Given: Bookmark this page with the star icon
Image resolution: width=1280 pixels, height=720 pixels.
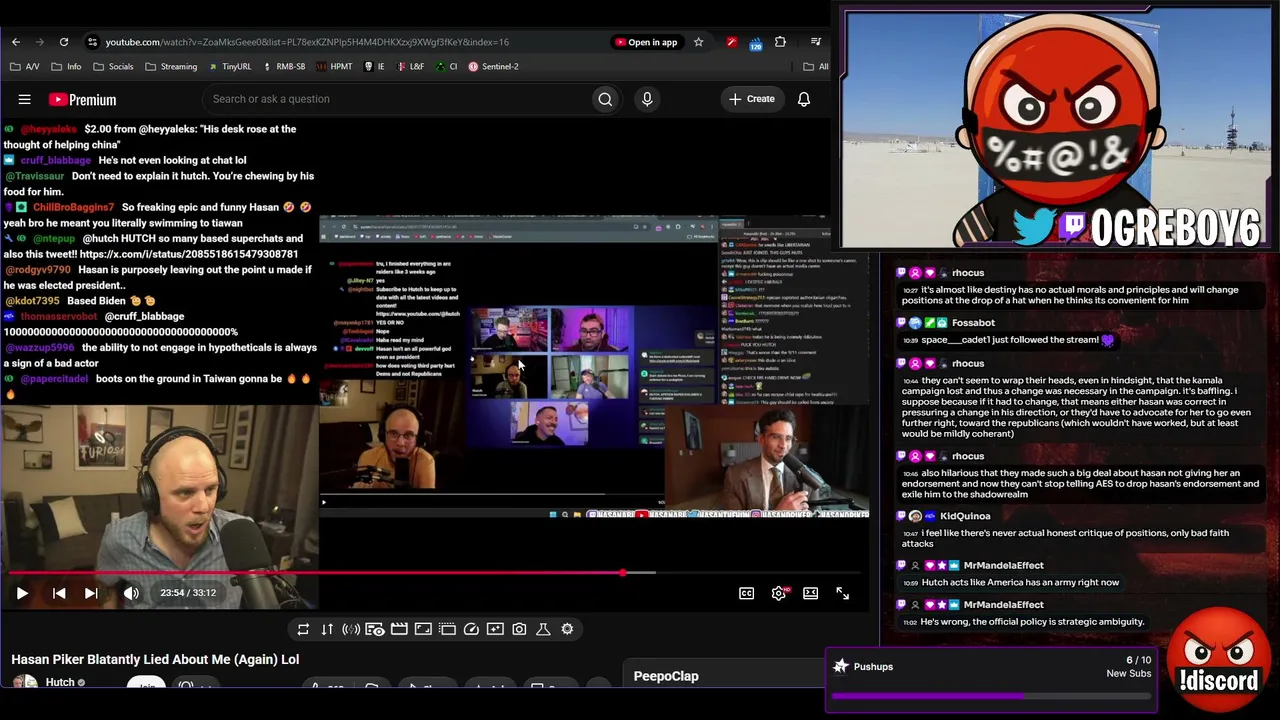Looking at the screenshot, I should [x=698, y=42].
